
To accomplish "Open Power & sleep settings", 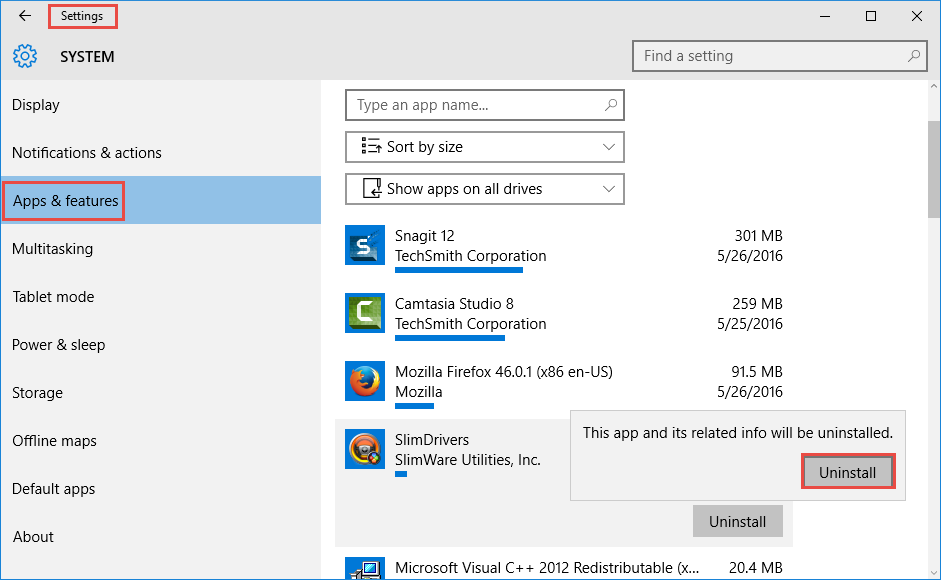I will pyautogui.click(x=161, y=345).
